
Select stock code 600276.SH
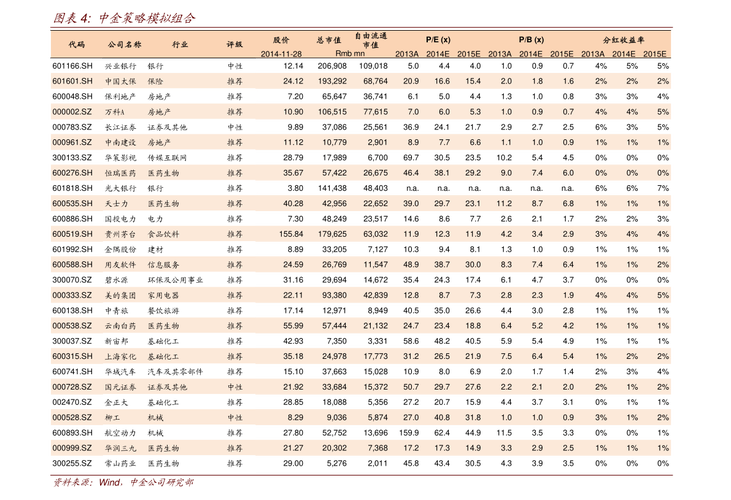coord(72,173)
